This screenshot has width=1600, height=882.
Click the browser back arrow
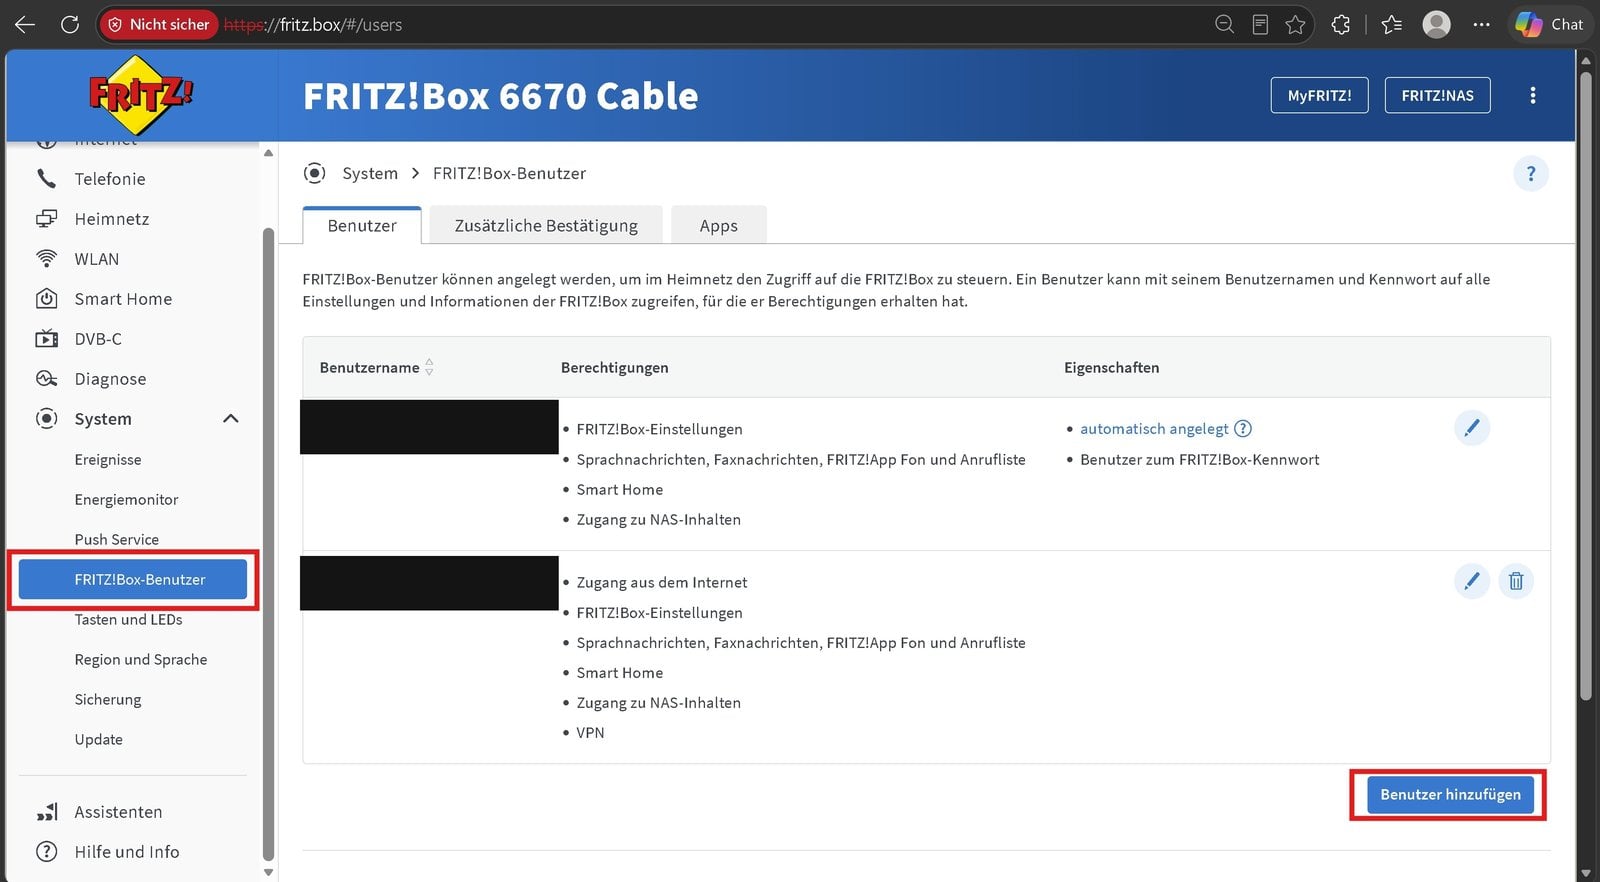click(25, 24)
